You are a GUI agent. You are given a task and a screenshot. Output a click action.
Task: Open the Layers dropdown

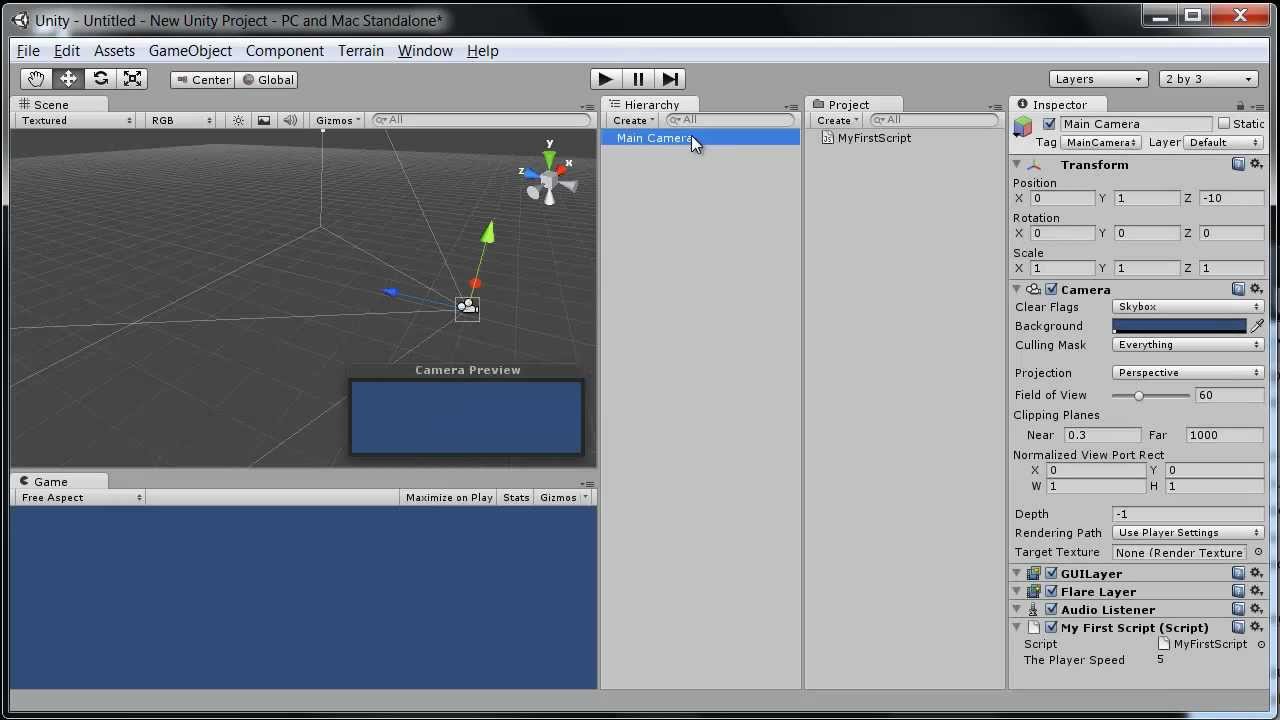point(1098,79)
